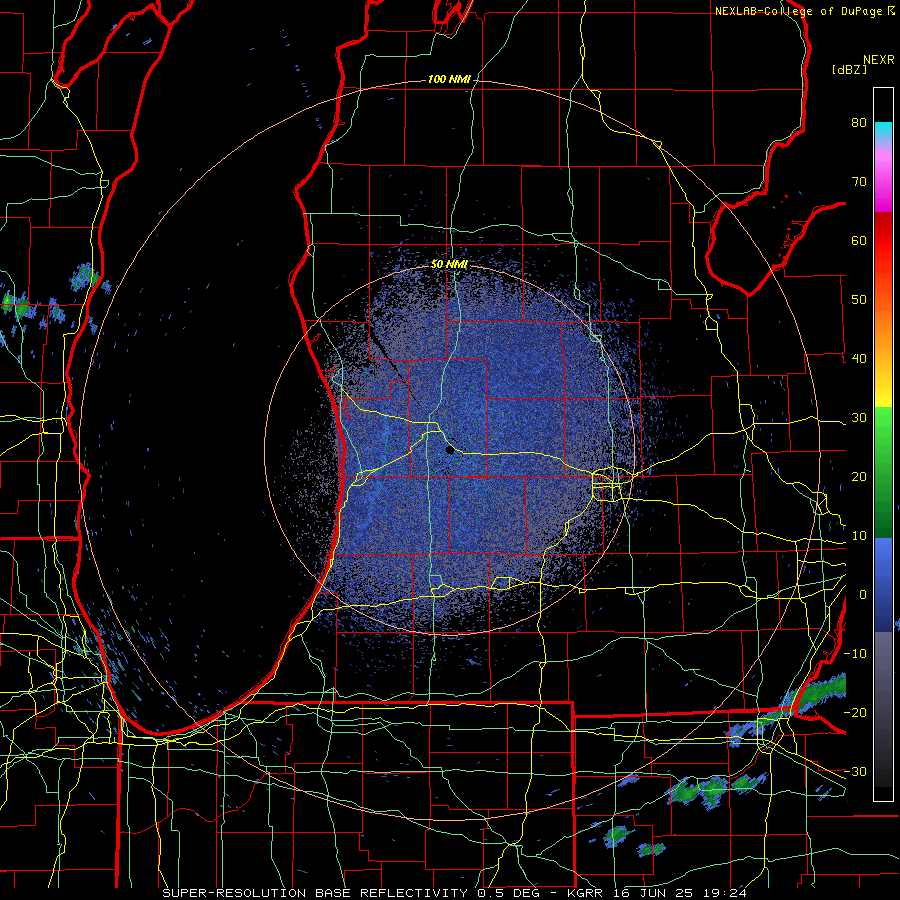This screenshot has height=900, width=900.
Task: Pick the 0 value on the dBZ scale
Action: click(x=863, y=595)
